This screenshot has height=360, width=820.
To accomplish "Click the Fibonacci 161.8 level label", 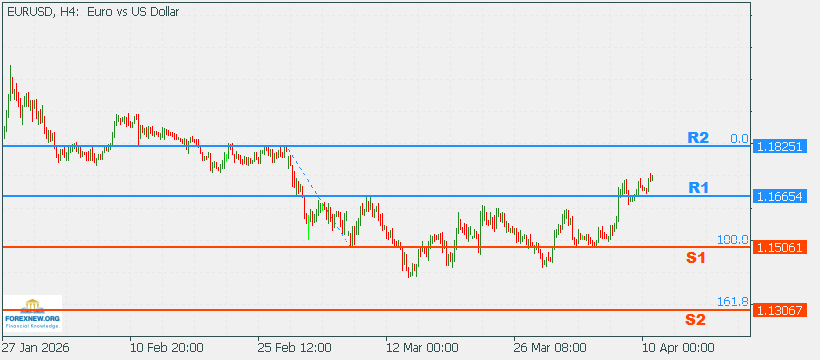I will click(x=733, y=302).
